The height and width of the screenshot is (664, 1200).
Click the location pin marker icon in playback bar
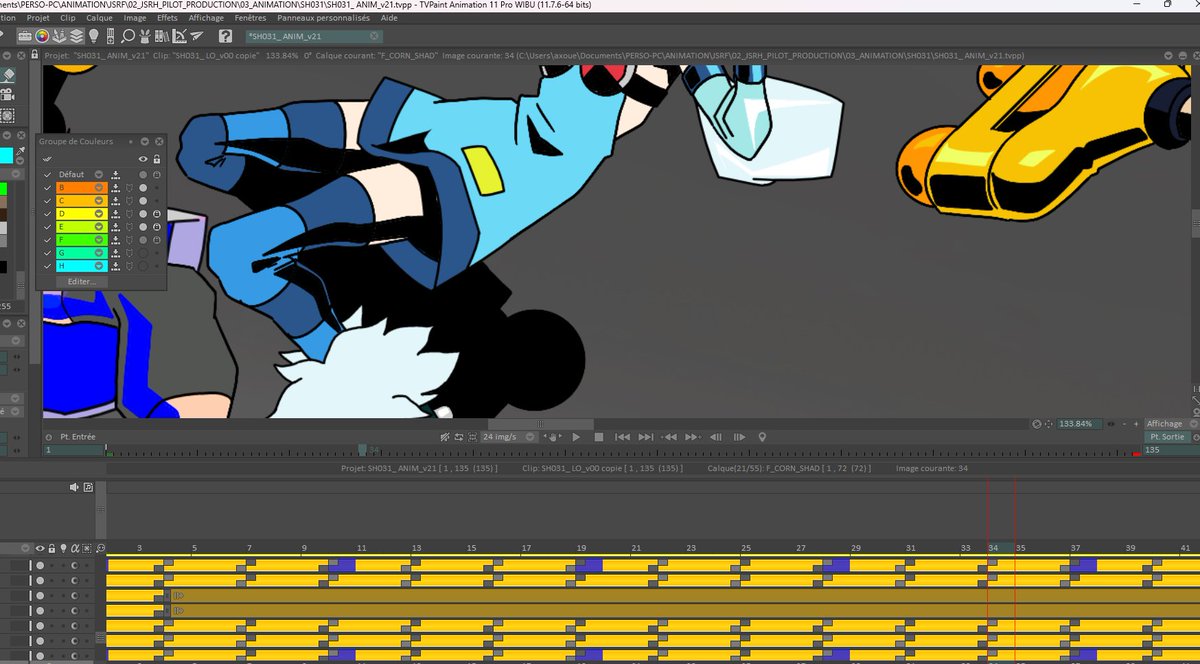pos(762,437)
